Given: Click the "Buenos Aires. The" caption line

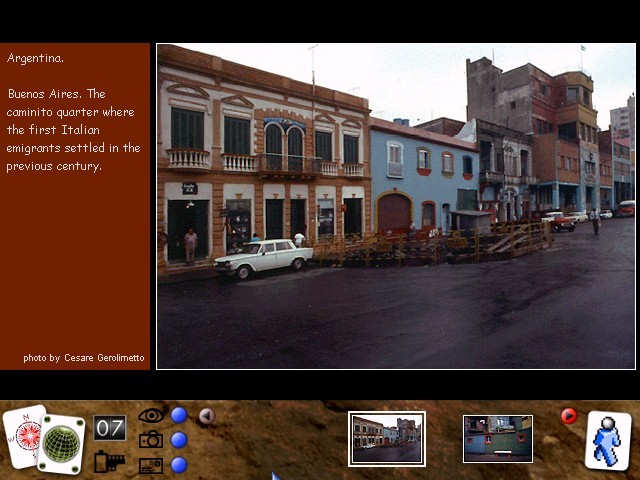Looking at the screenshot, I should click(57, 94).
